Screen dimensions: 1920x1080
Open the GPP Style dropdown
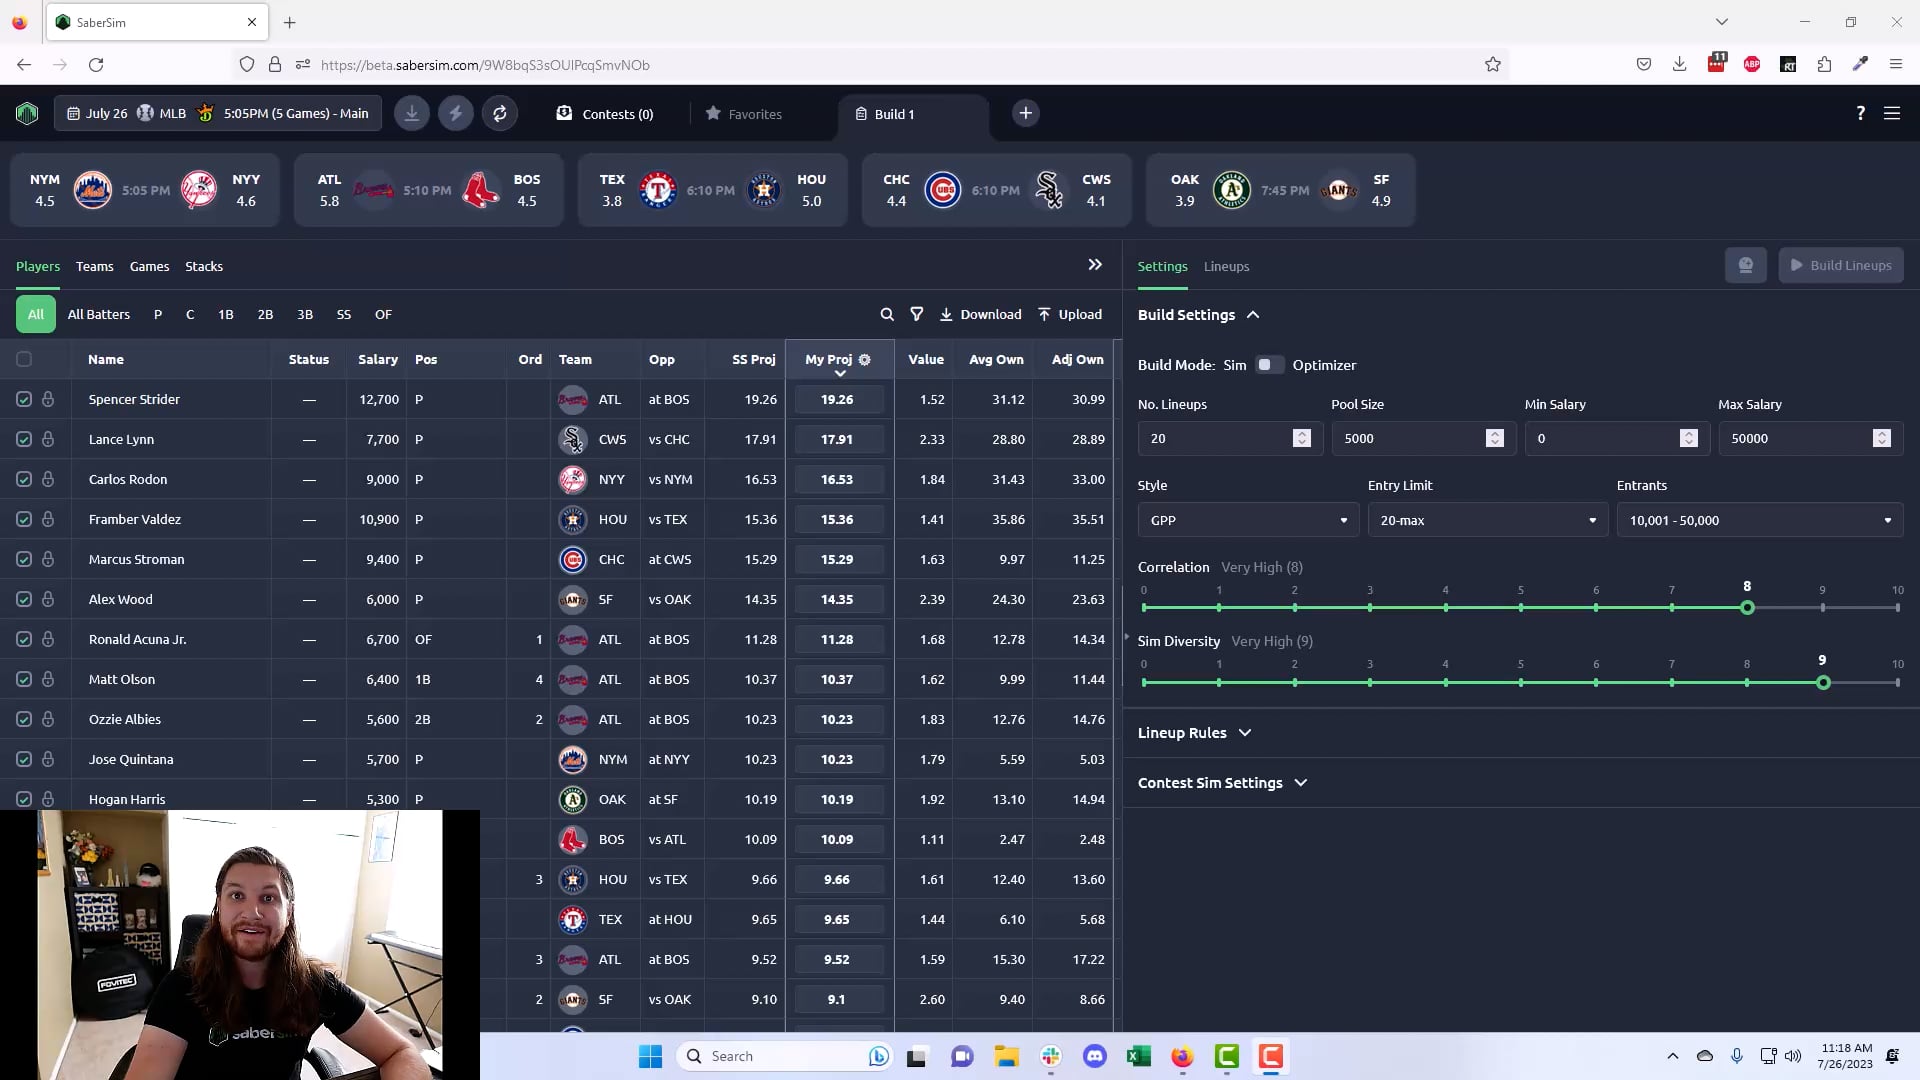point(1247,520)
